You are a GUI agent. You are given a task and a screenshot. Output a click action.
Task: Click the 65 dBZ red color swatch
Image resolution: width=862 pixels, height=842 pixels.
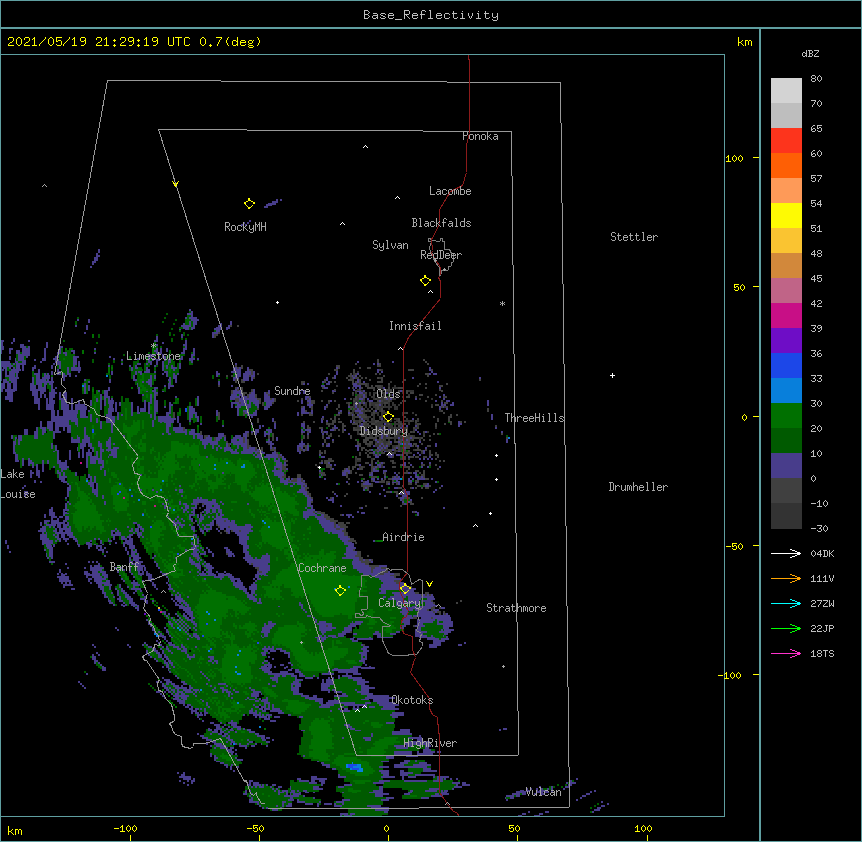[786, 141]
